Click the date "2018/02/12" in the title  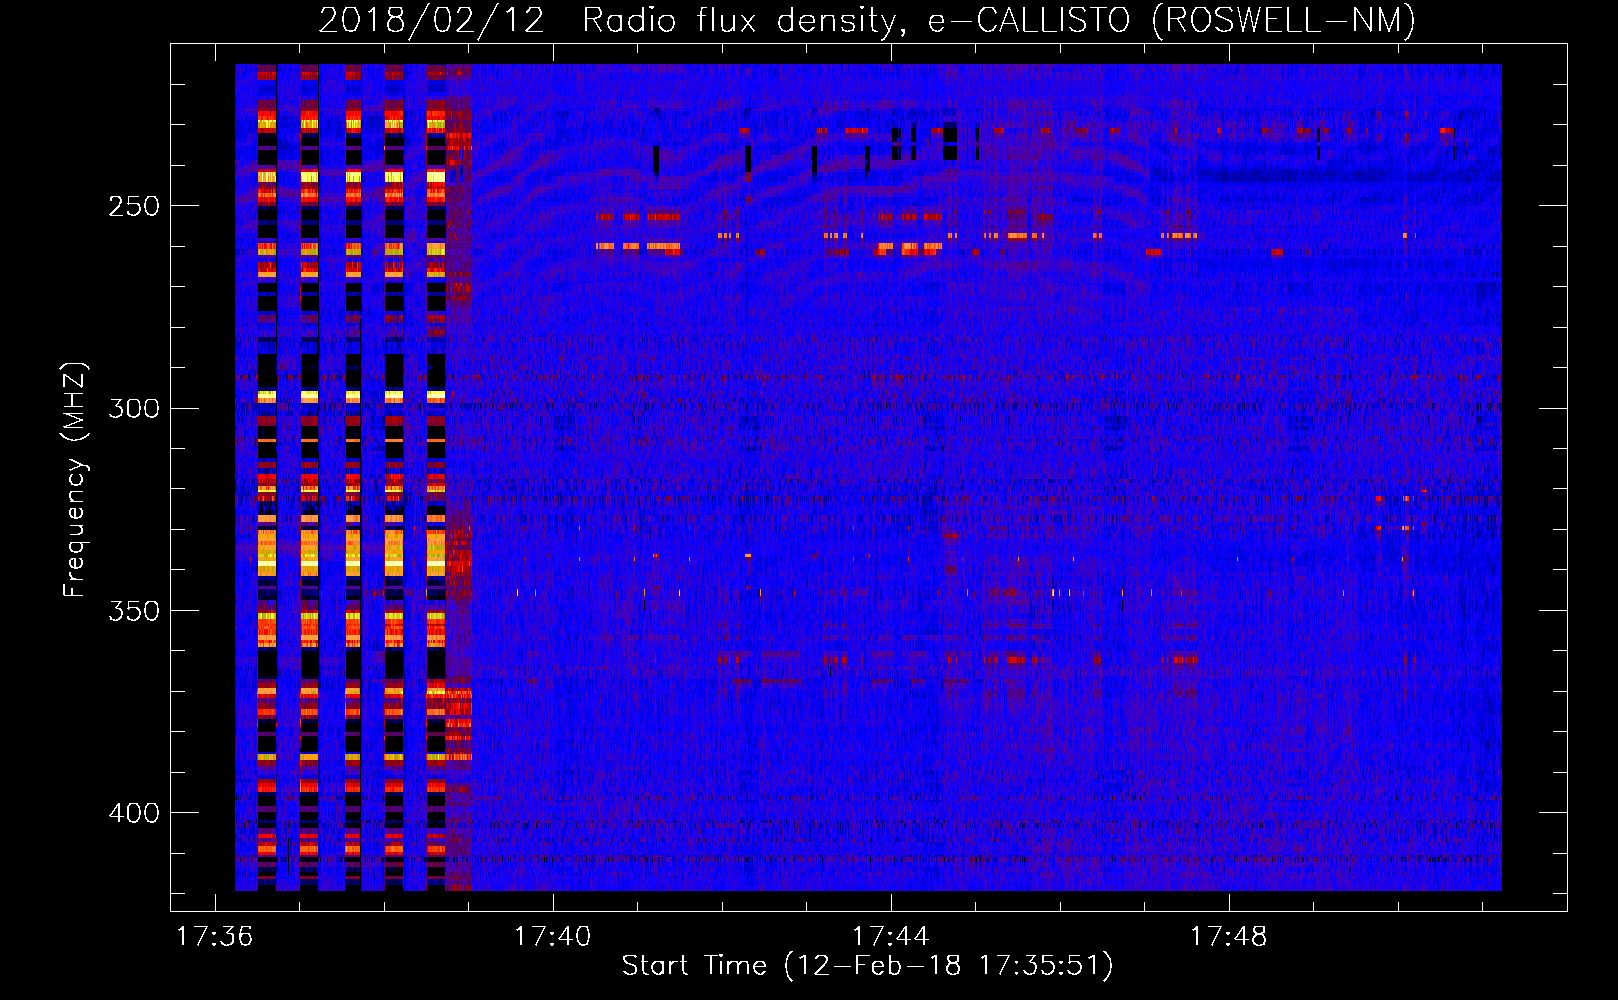click(432, 21)
